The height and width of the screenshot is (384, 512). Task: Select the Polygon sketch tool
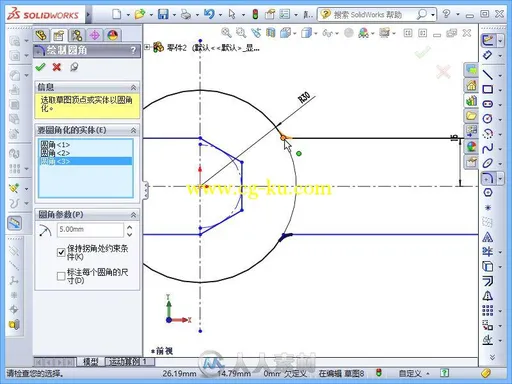coord(488,193)
